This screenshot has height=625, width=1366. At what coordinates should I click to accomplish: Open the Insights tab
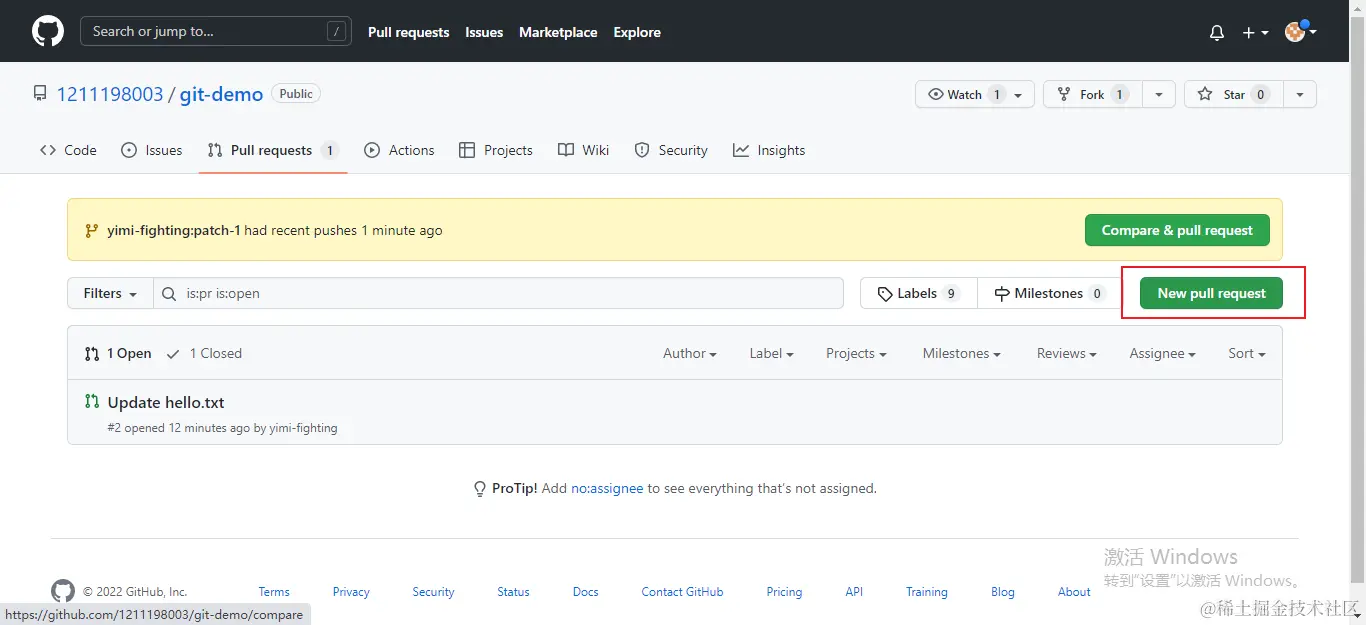pos(769,150)
